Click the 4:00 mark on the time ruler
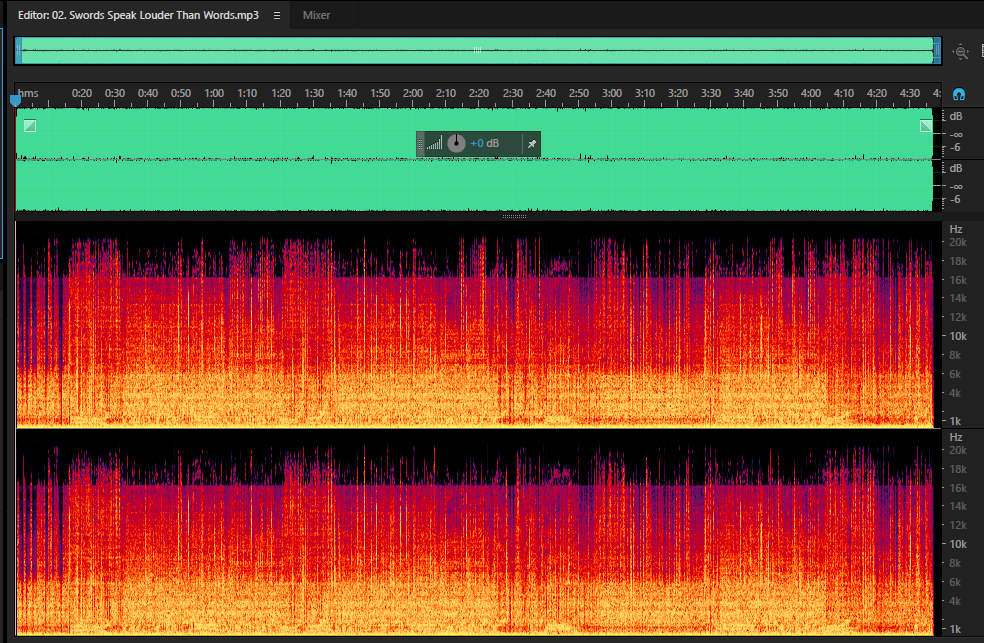This screenshot has height=643, width=984. [x=811, y=93]
